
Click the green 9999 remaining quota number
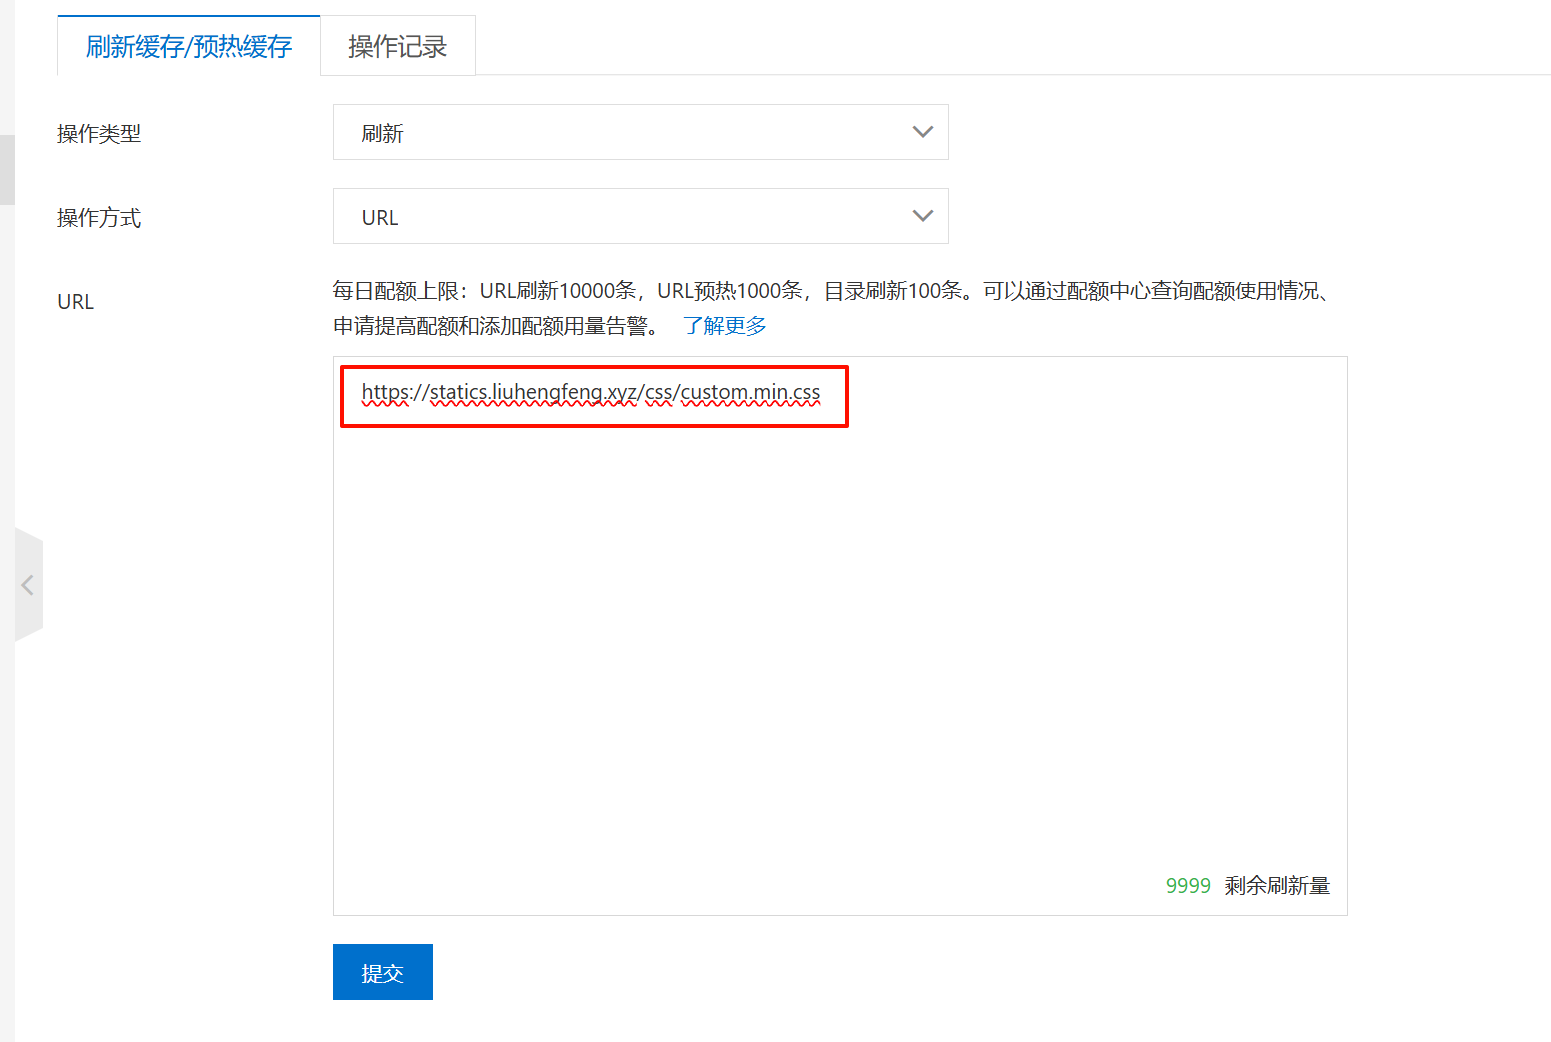pos(1188,885)
